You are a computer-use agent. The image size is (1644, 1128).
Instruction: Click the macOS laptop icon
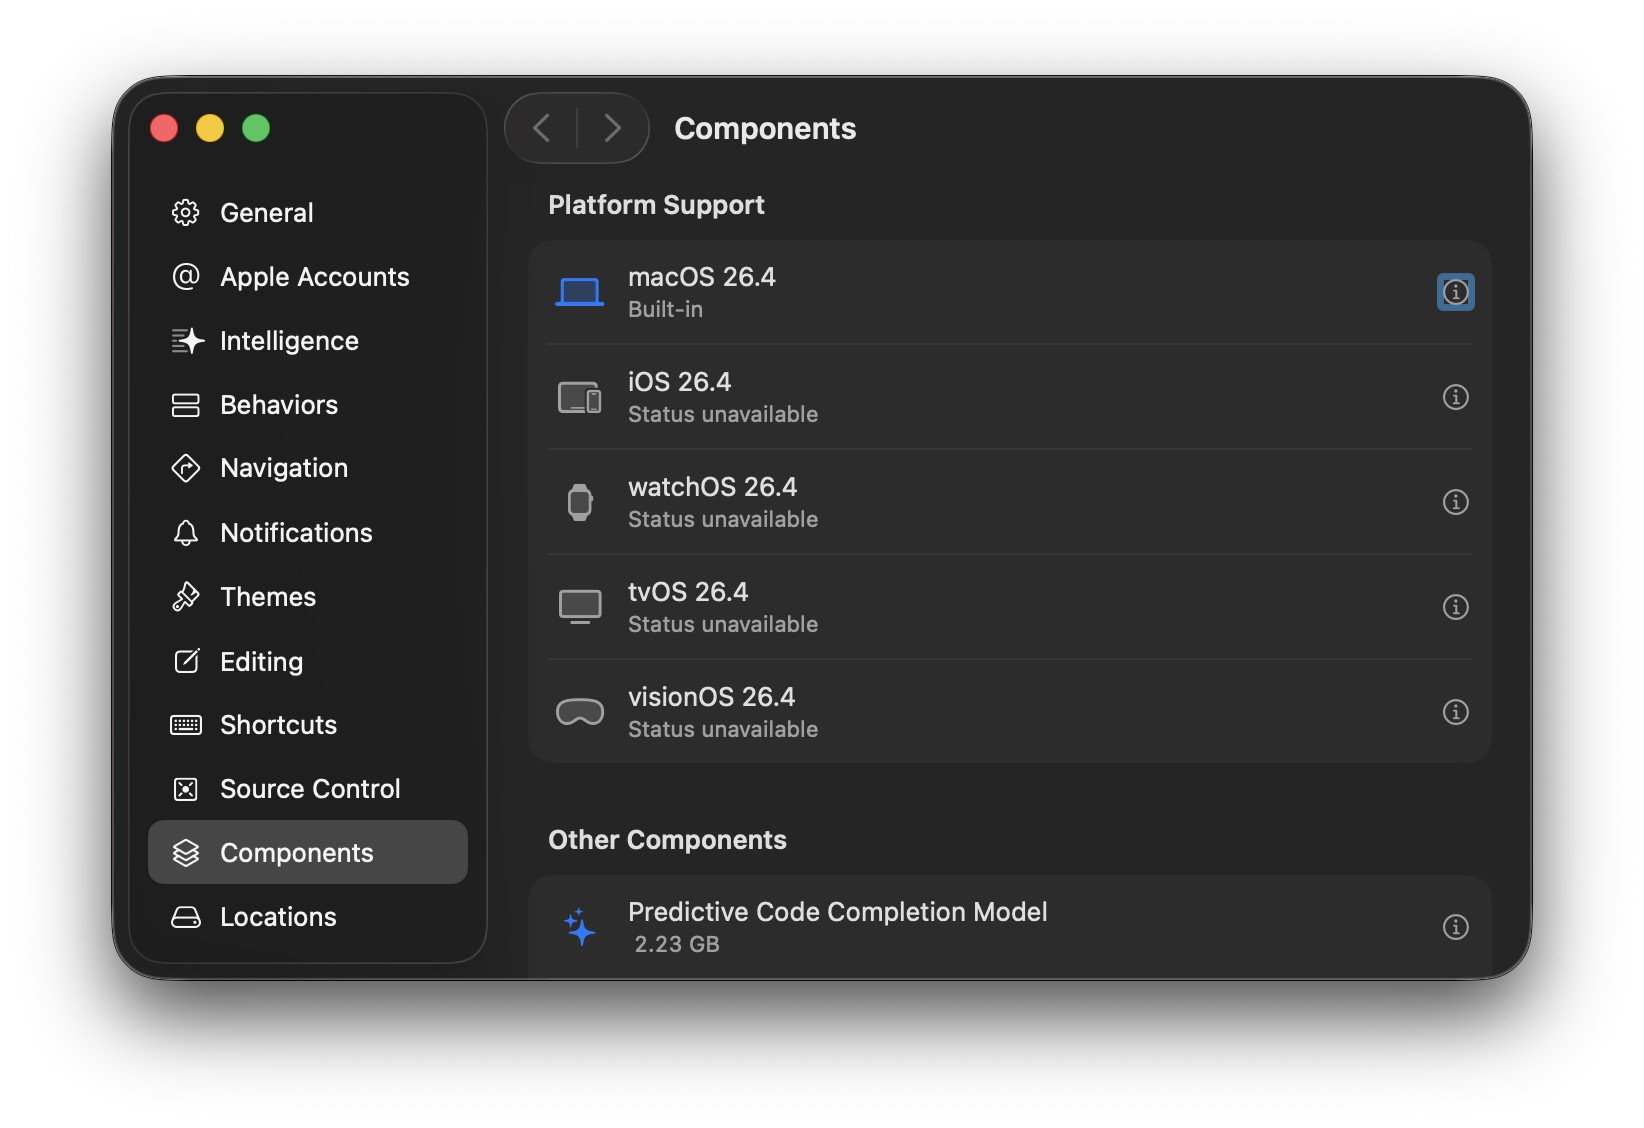[x=580, y=292]
